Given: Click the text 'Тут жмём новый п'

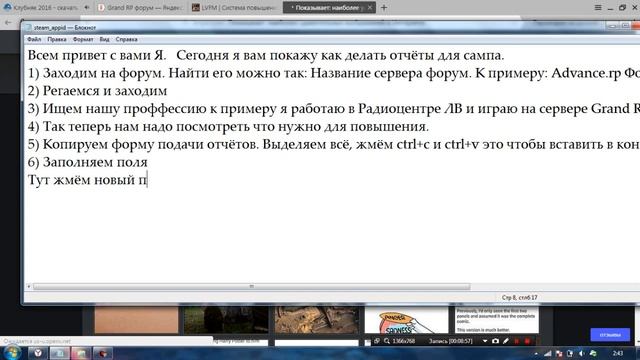Looking at the screenshot, I should click(87, 180).
